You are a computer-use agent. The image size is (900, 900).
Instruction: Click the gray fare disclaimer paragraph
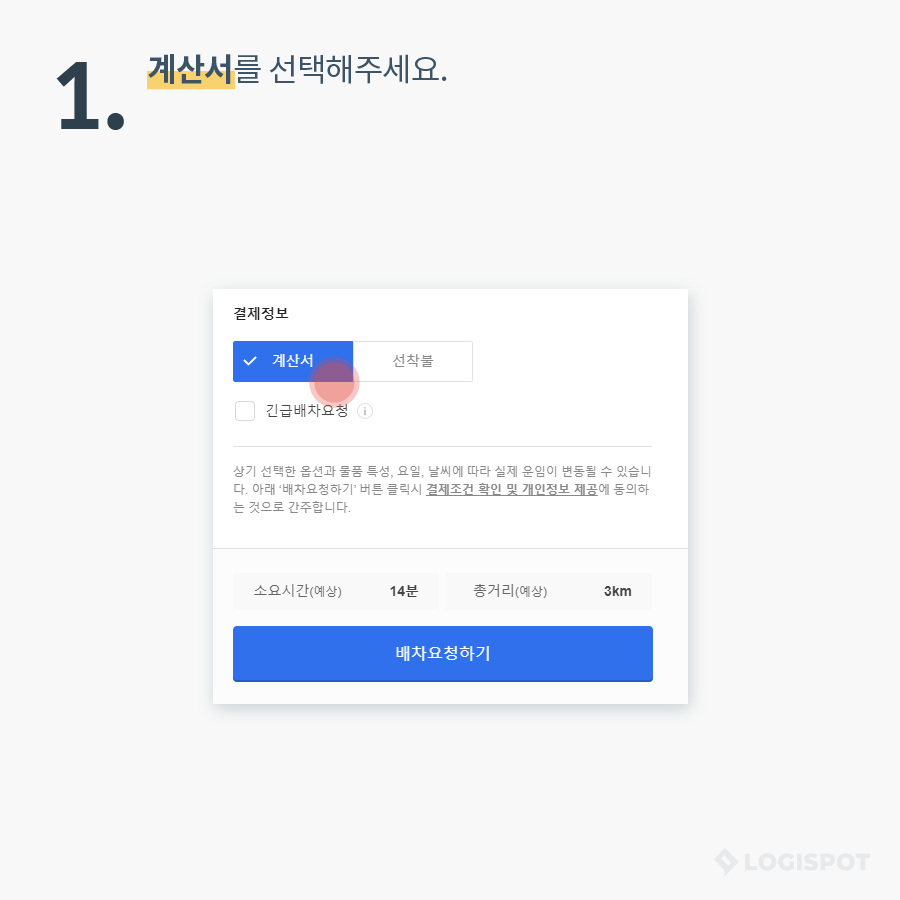tap(442, 489)
